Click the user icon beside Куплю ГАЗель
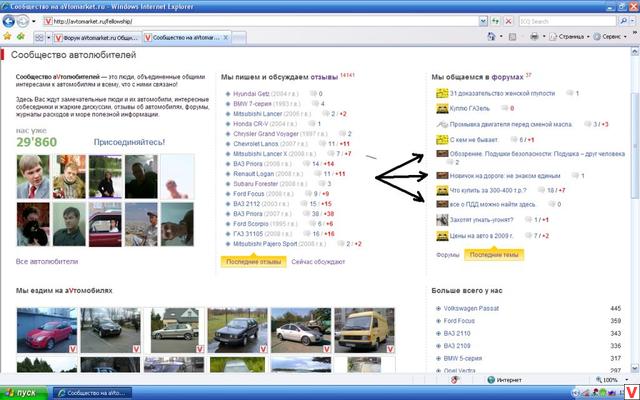 click(442, 109)
